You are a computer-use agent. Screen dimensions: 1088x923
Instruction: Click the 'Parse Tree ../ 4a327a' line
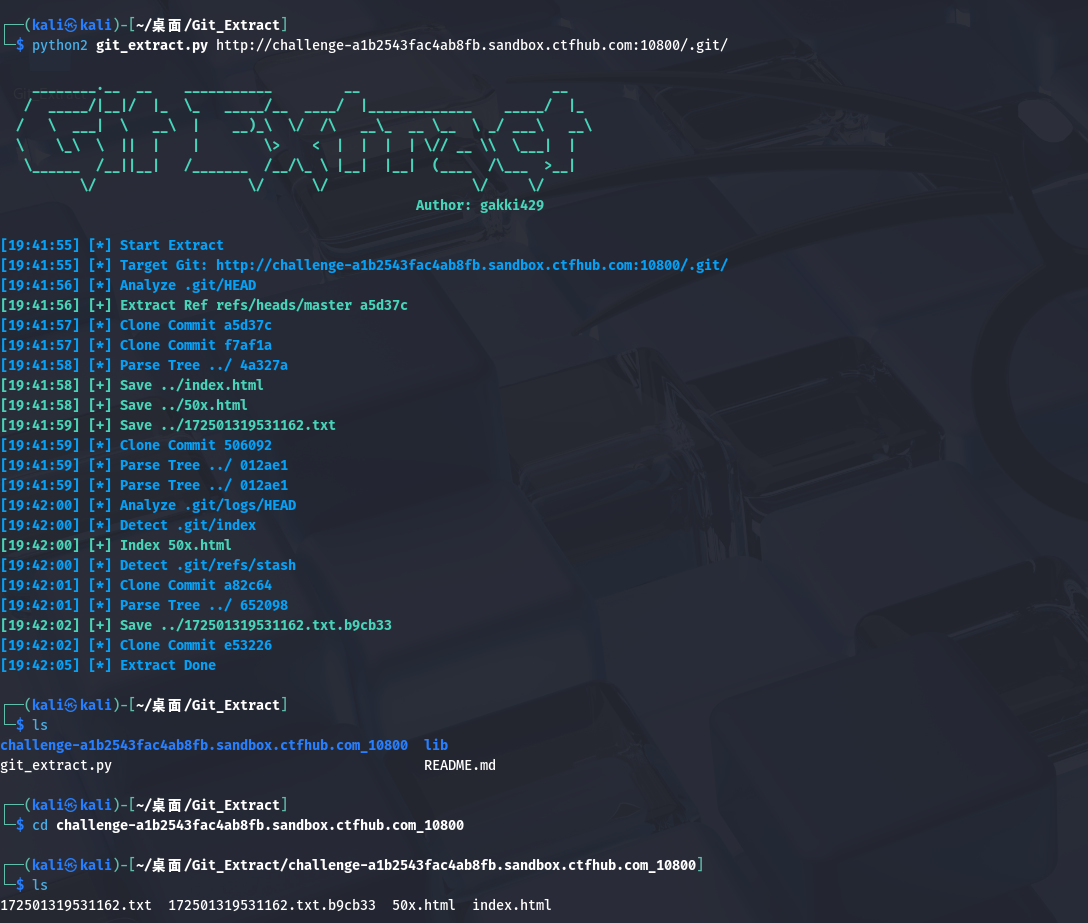point(203,365)
